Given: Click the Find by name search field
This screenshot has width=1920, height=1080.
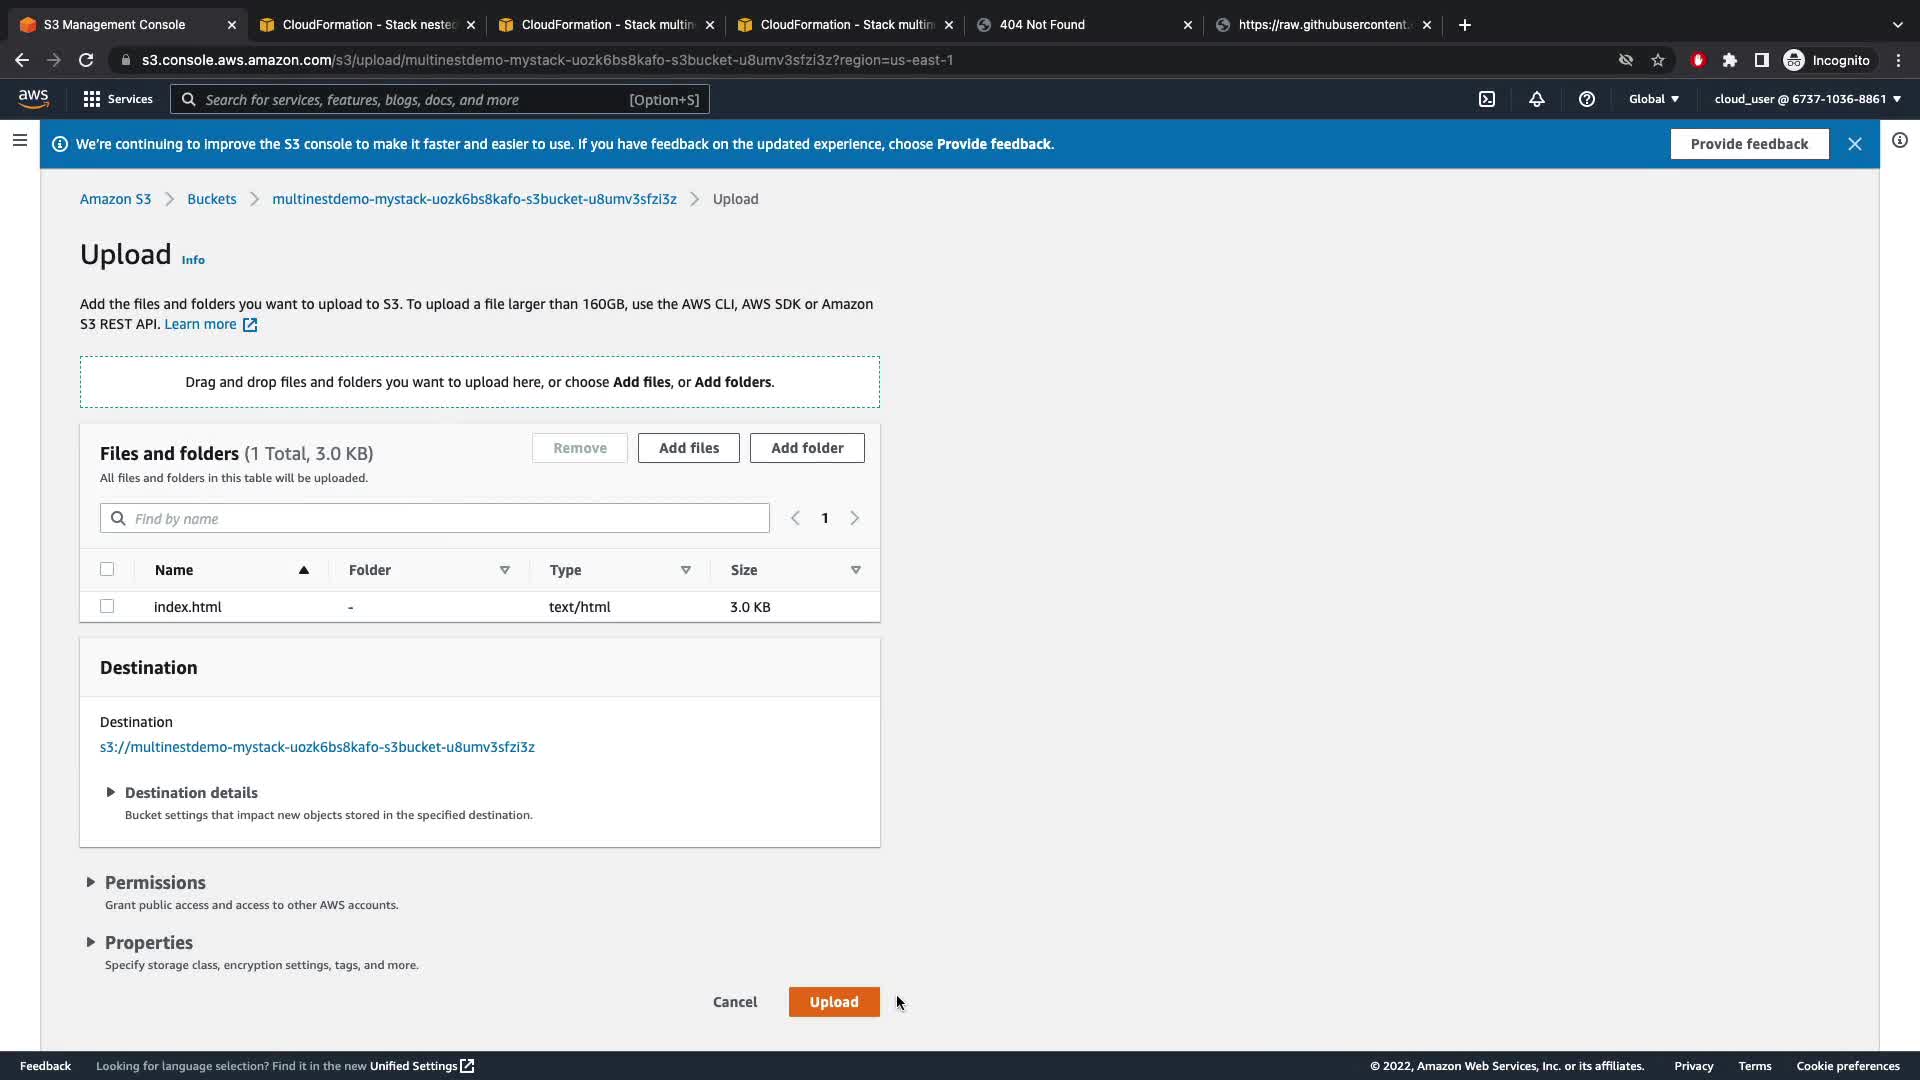Looking at the screenshot, I should click(x=435, y=519).
